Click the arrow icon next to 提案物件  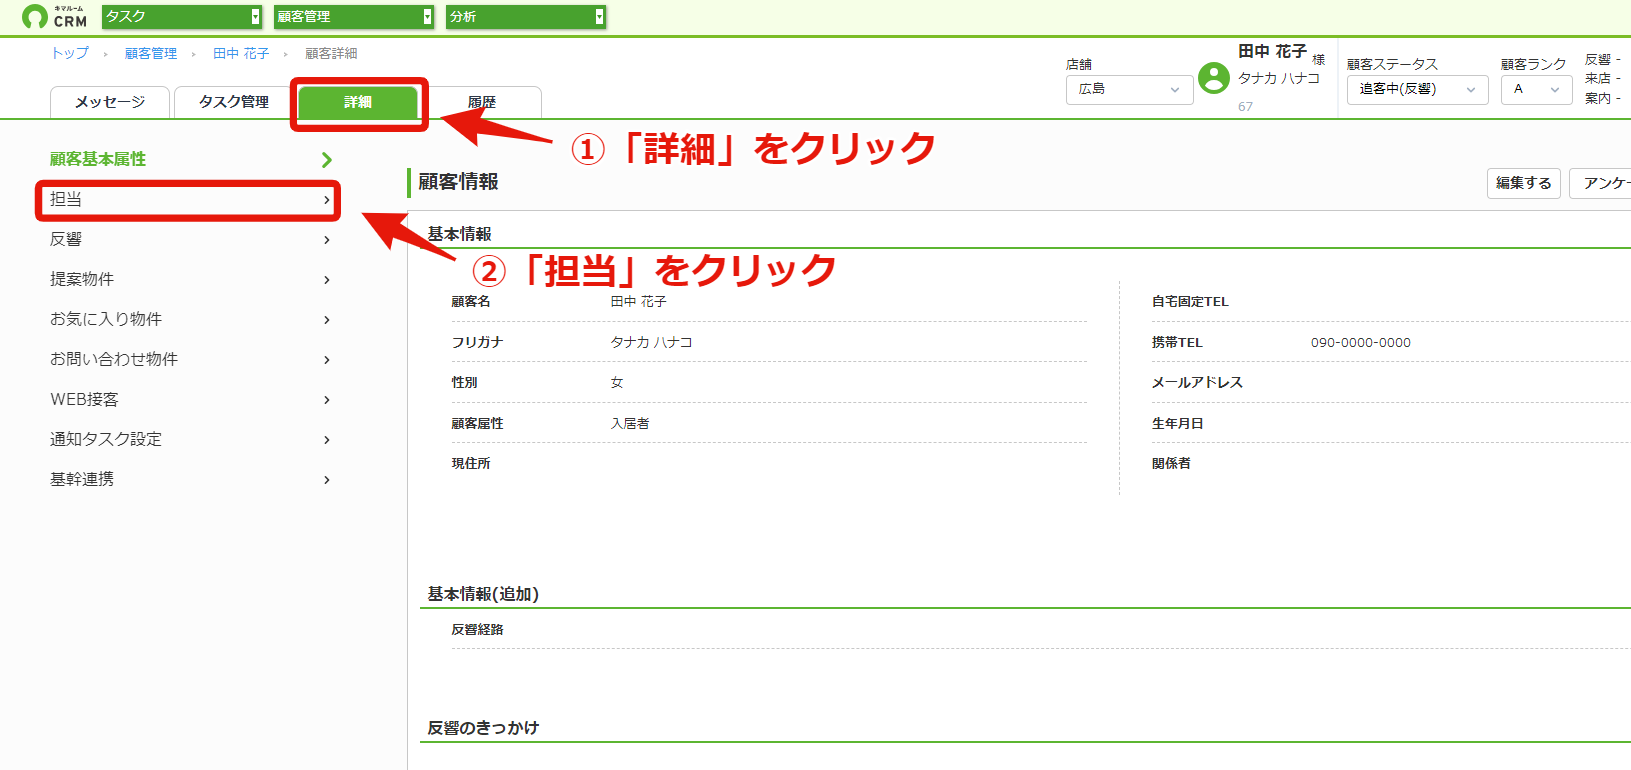click(327, 280)
